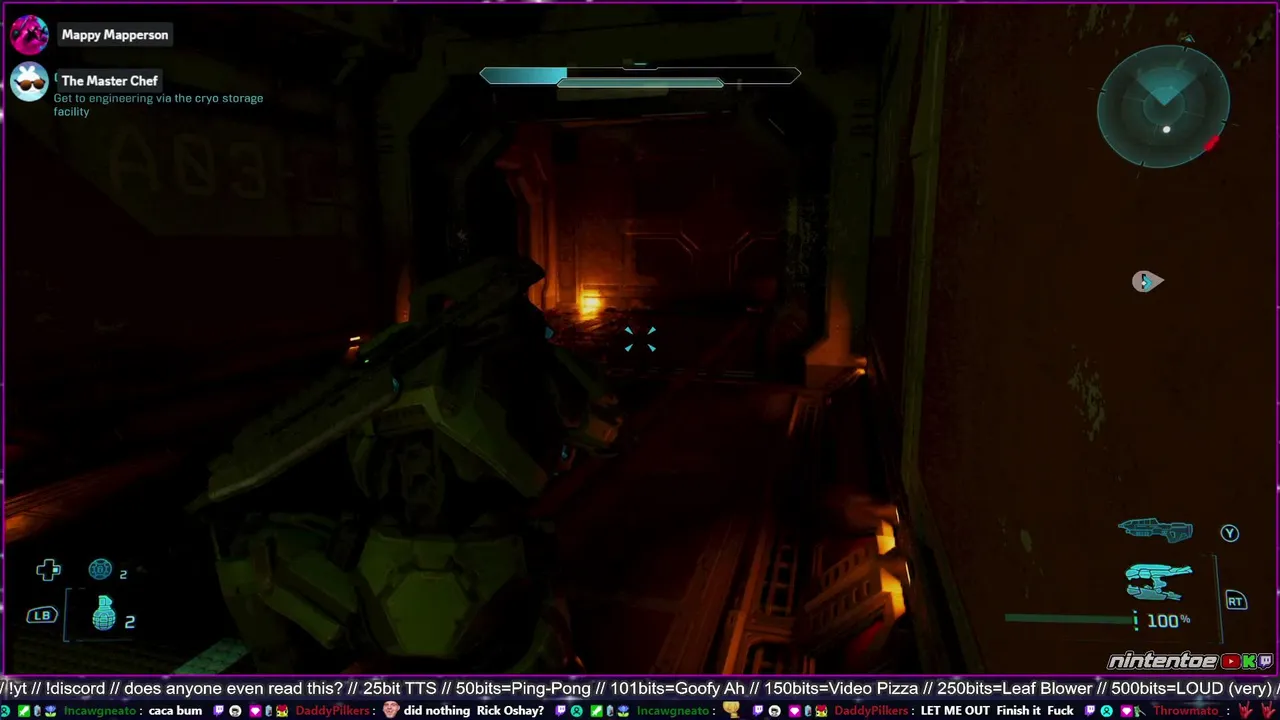This screenshot has width=1280, height=720.
Task: Click the 'did nothing Rick Oshay?' message
Action: [x=474, y=711]
